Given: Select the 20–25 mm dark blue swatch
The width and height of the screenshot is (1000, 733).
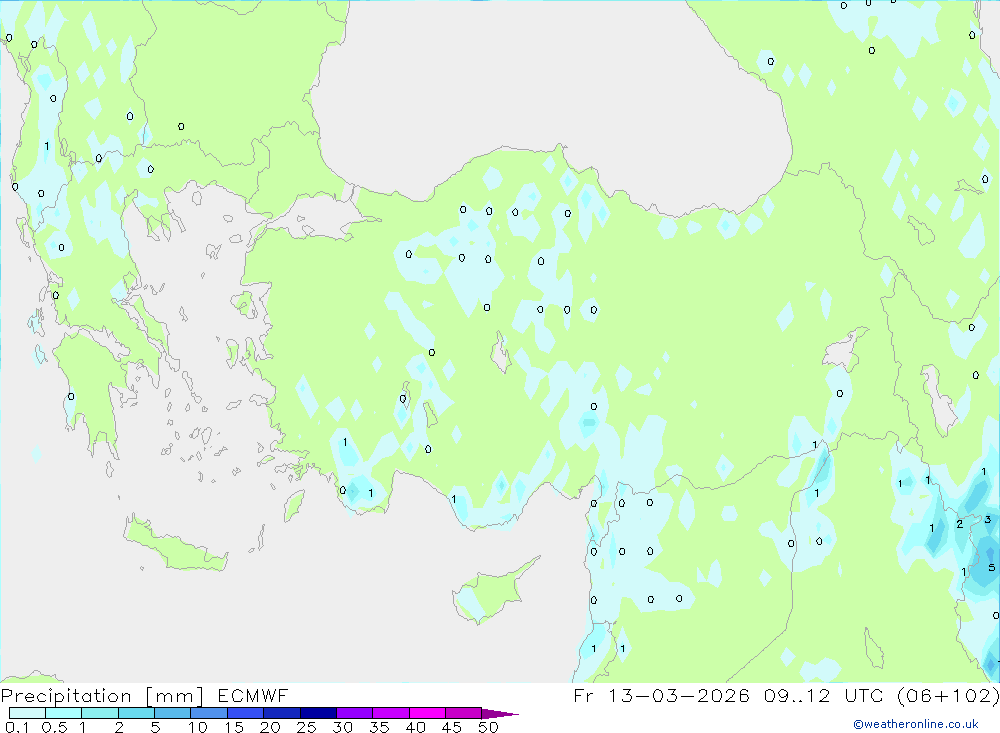Looking at the screenshot, I should [282, 713].
